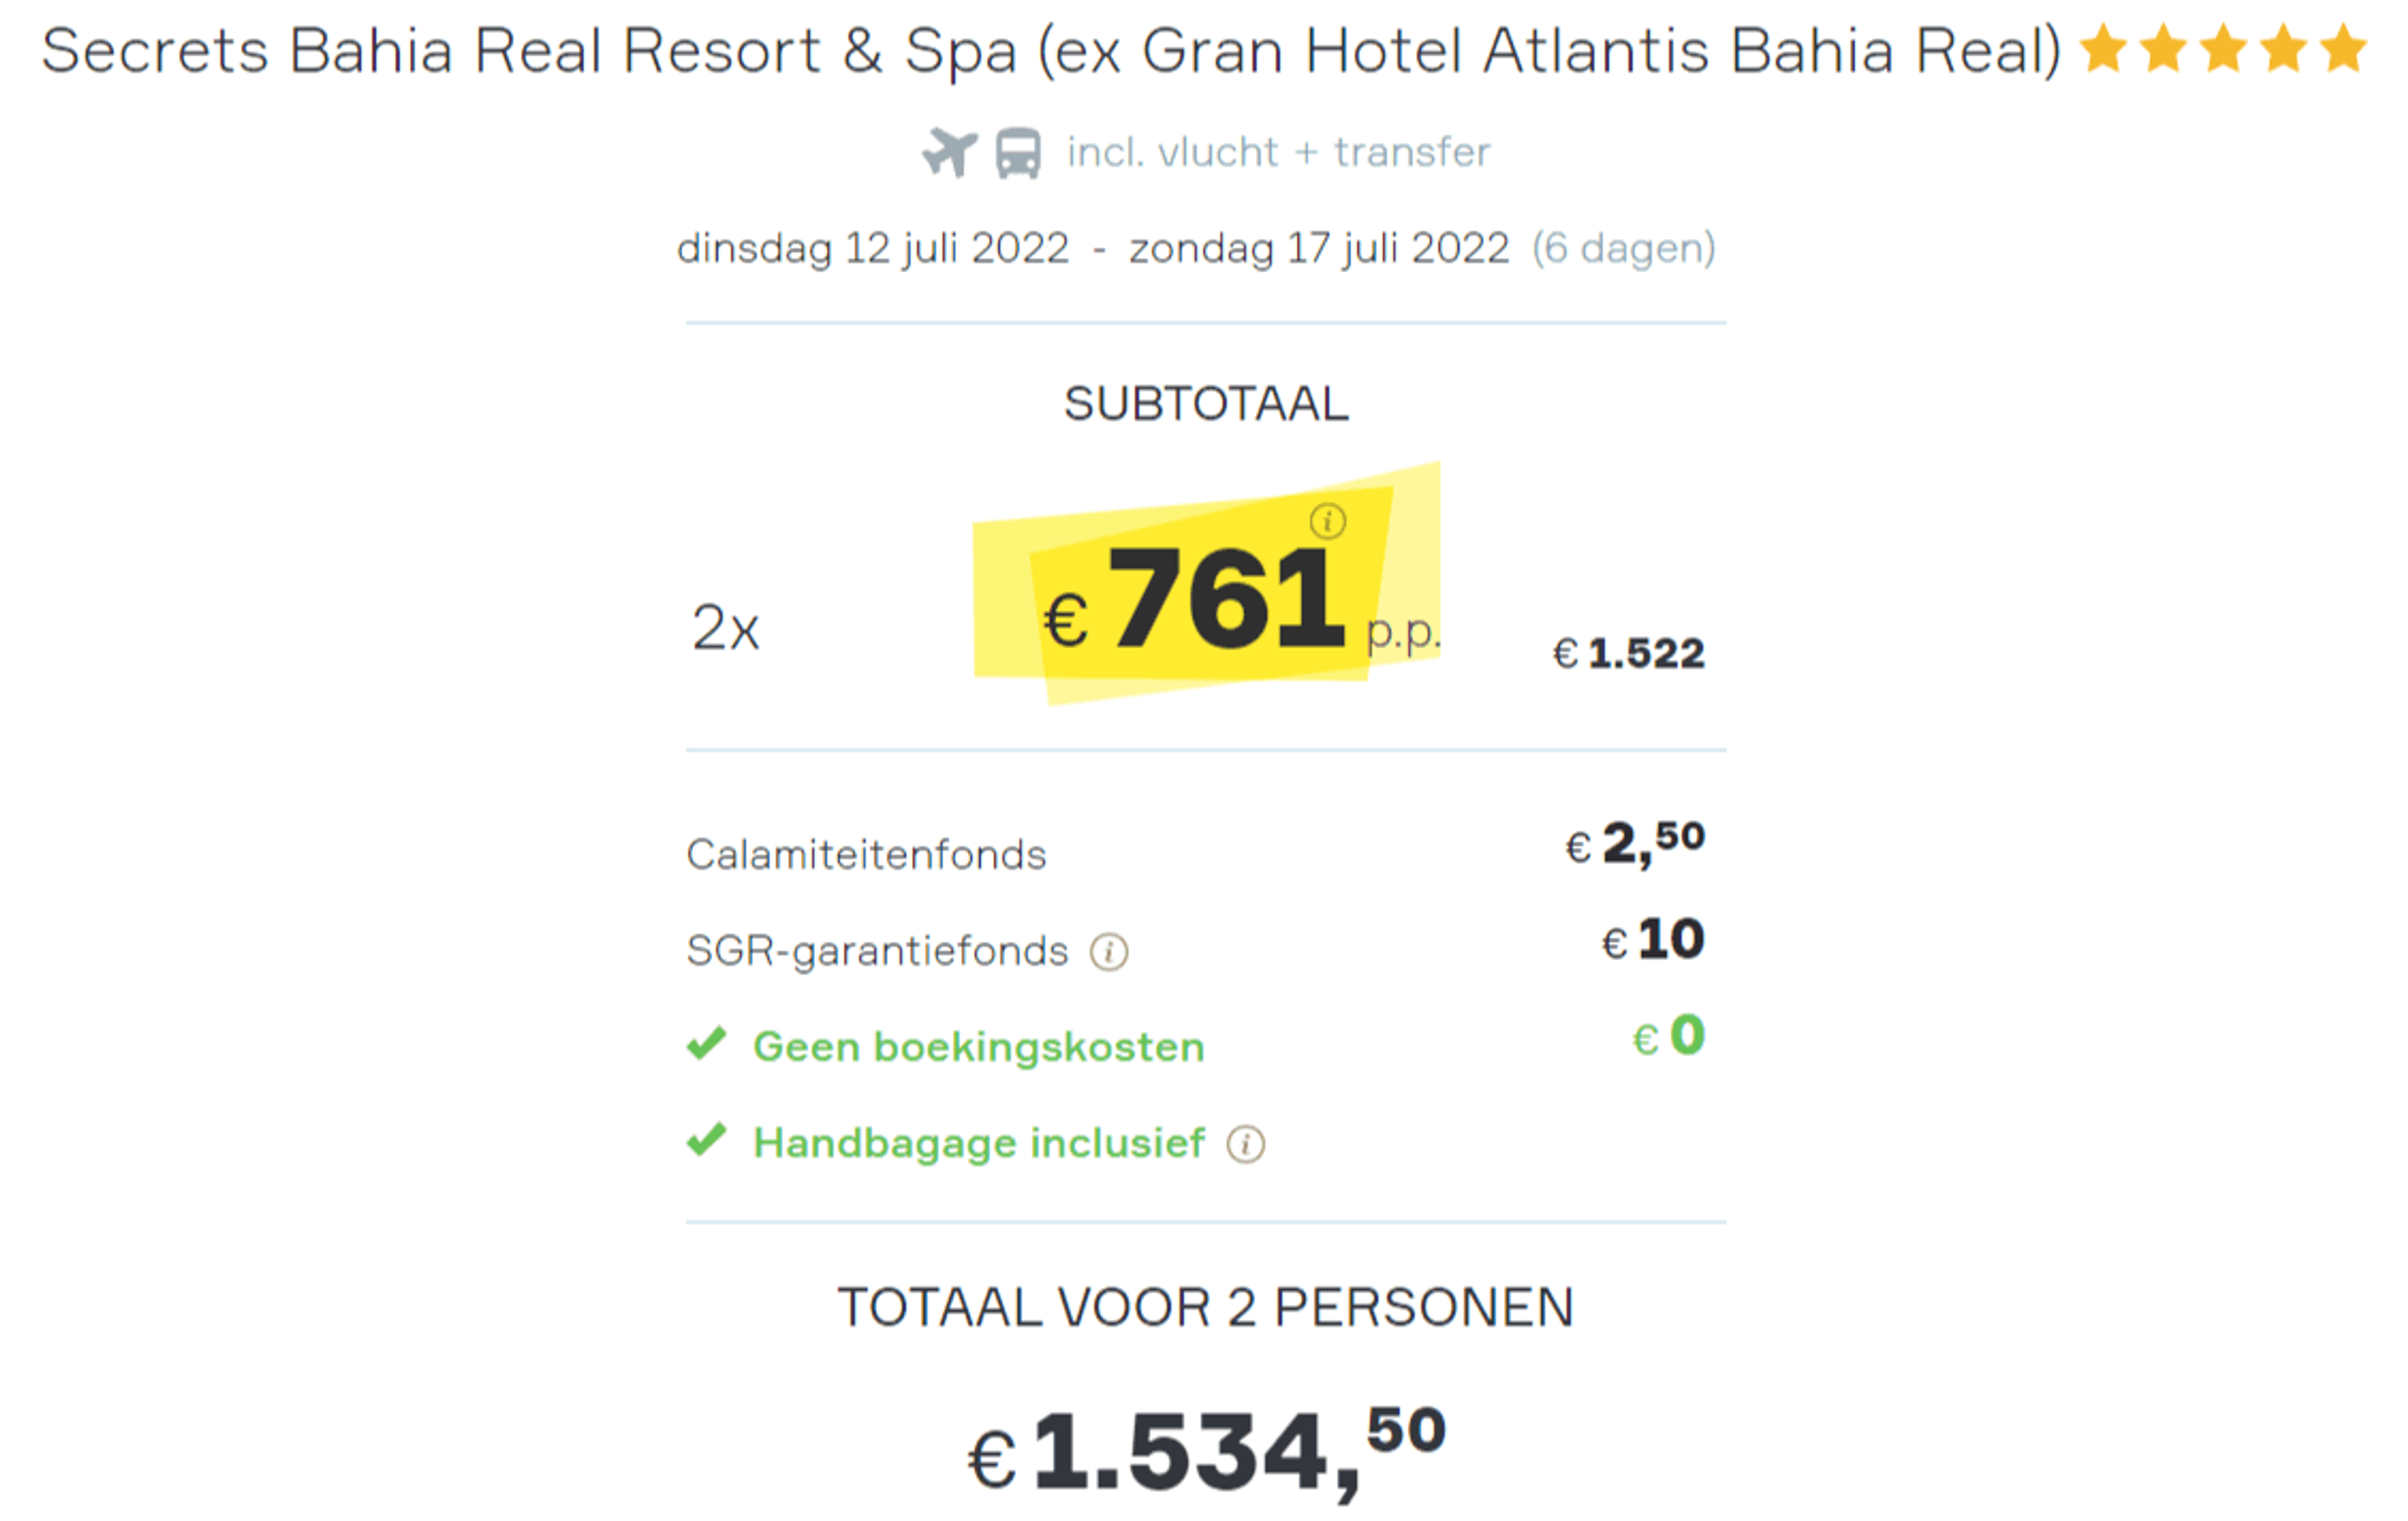Click the info icon above 761 price
Screen dimensions: 2408x1521
click(1328, 521)
